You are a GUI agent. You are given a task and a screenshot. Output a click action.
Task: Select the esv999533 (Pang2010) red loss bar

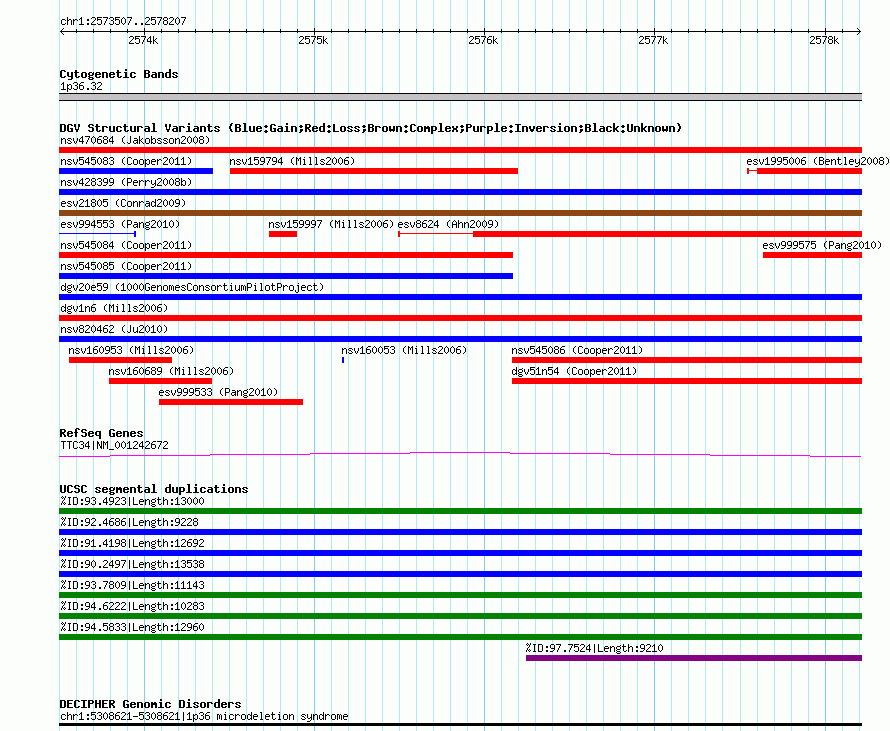[231, 402]
